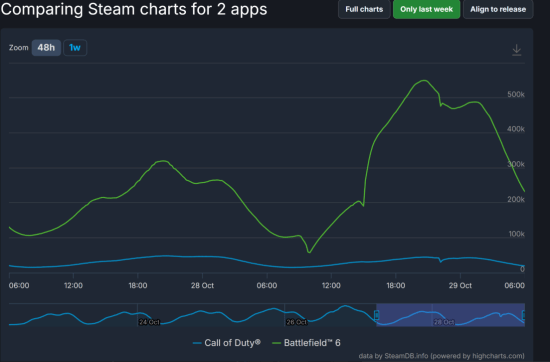
Task: Select the Only last week button
Action: tap(427, 9)
